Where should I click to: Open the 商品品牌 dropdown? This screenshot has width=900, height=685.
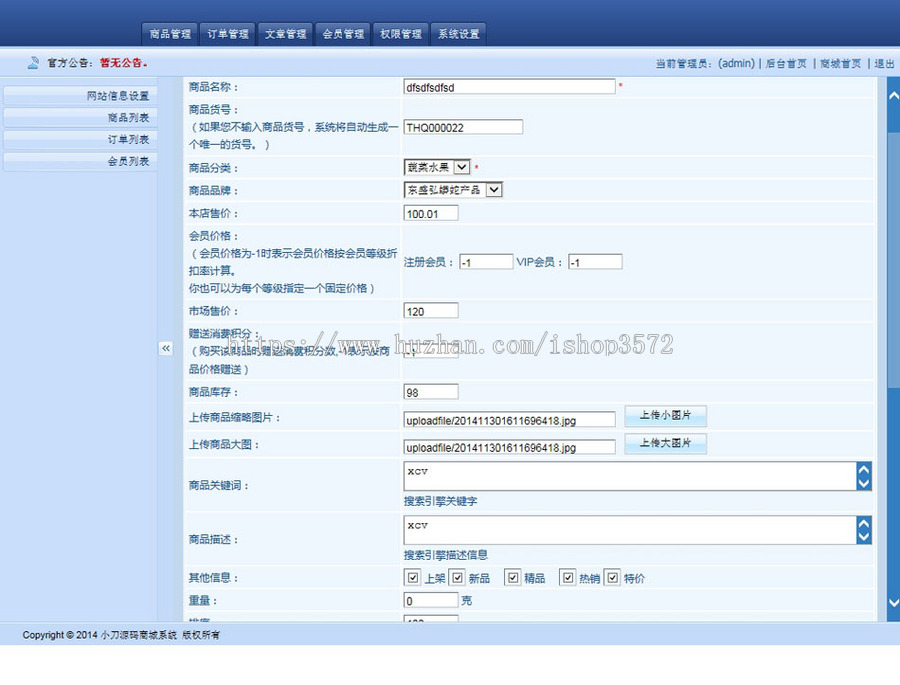[495, 189]
